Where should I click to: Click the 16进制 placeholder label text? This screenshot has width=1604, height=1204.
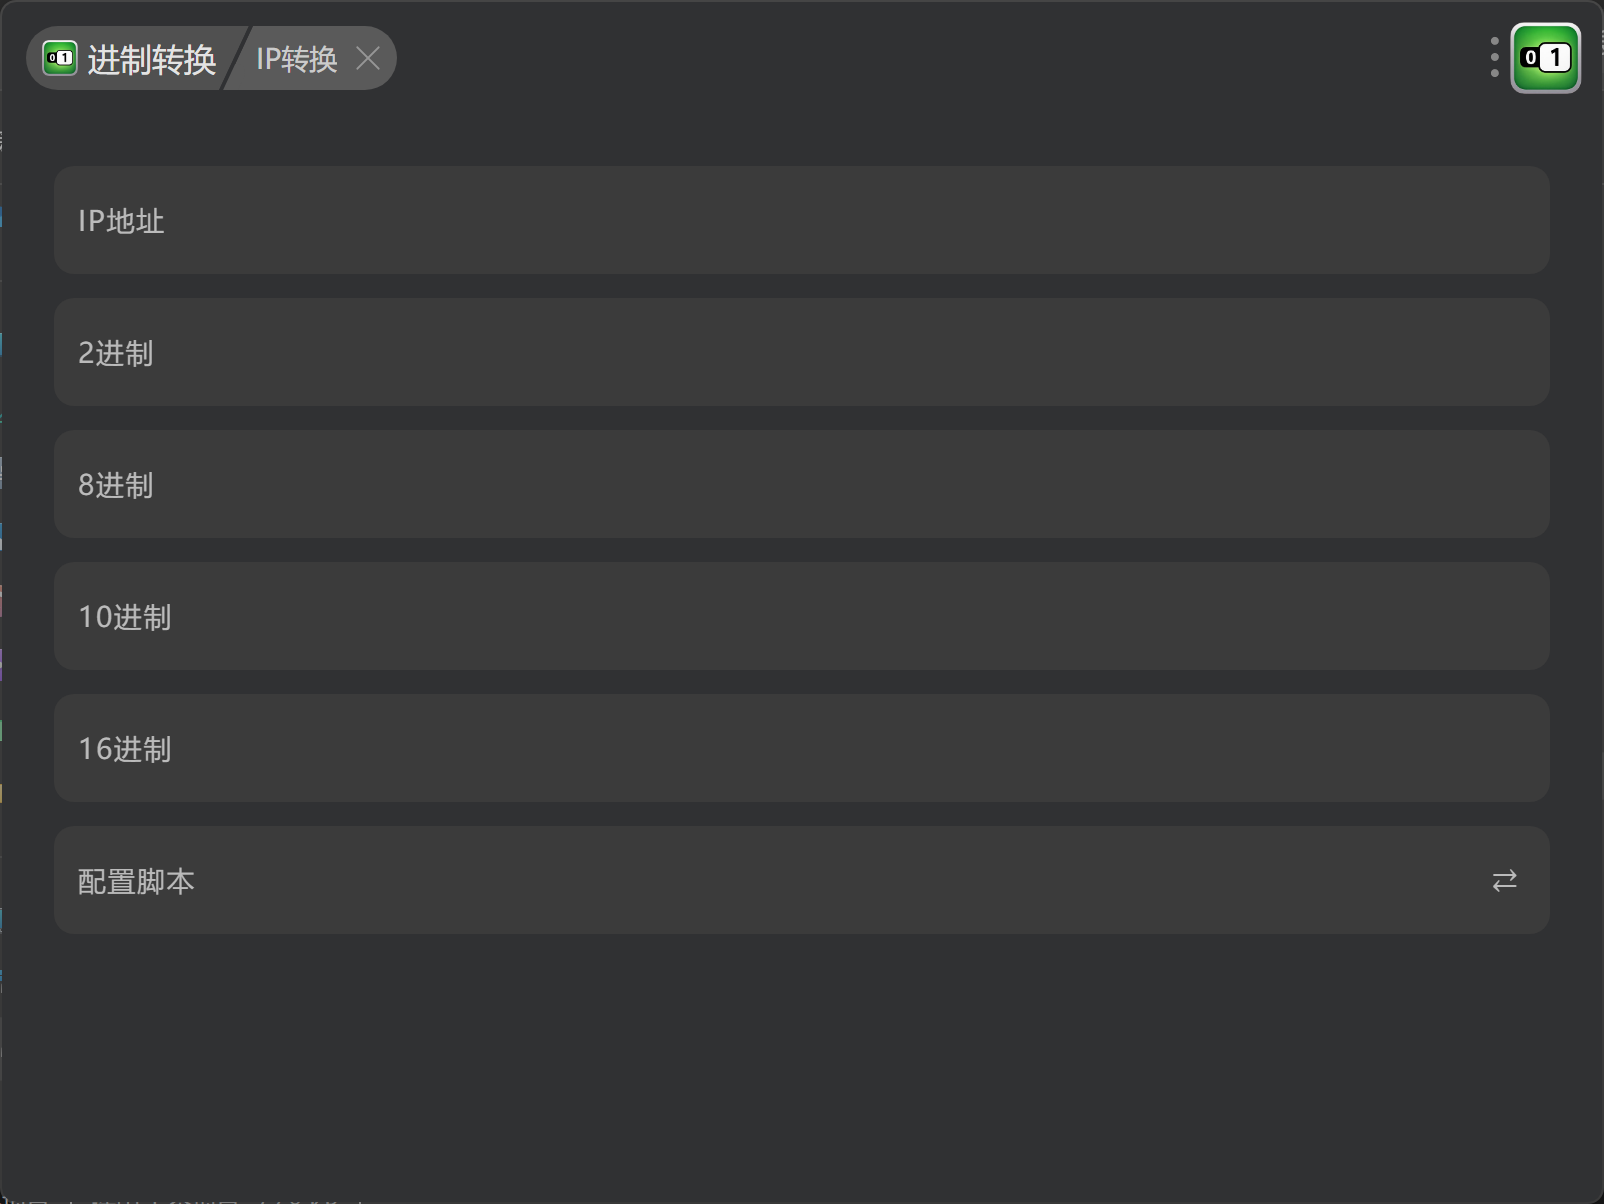point(125,749)
